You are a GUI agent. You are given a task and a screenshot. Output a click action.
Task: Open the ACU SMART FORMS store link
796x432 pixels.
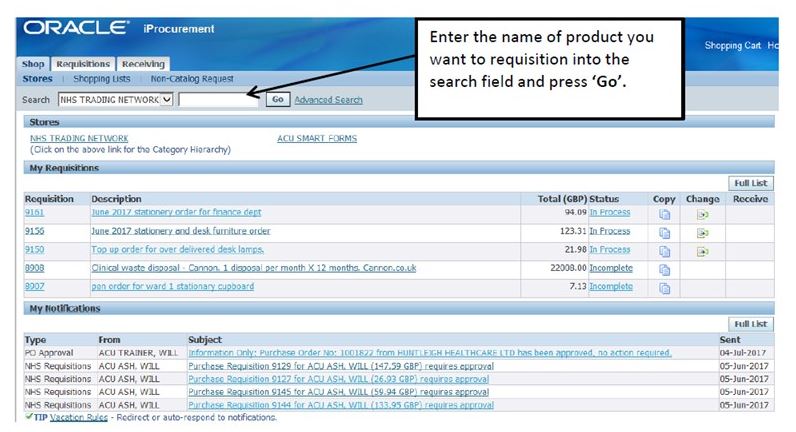(x=317, y=138)
